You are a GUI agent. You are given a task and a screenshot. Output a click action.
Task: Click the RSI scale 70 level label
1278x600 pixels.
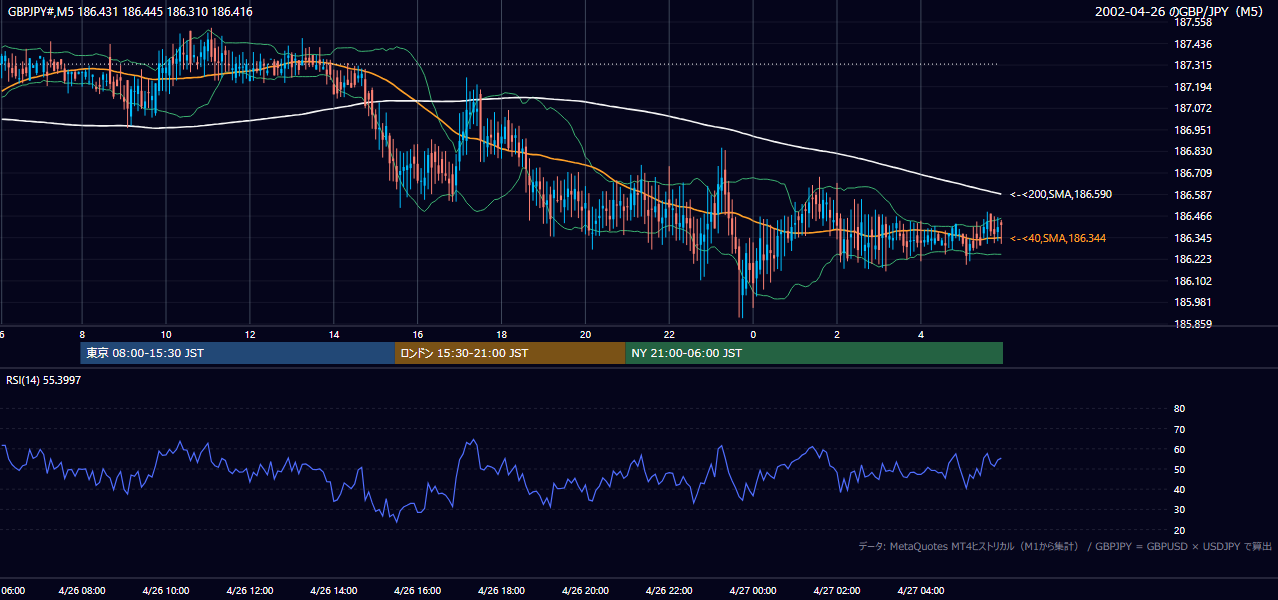(1179, 429)
